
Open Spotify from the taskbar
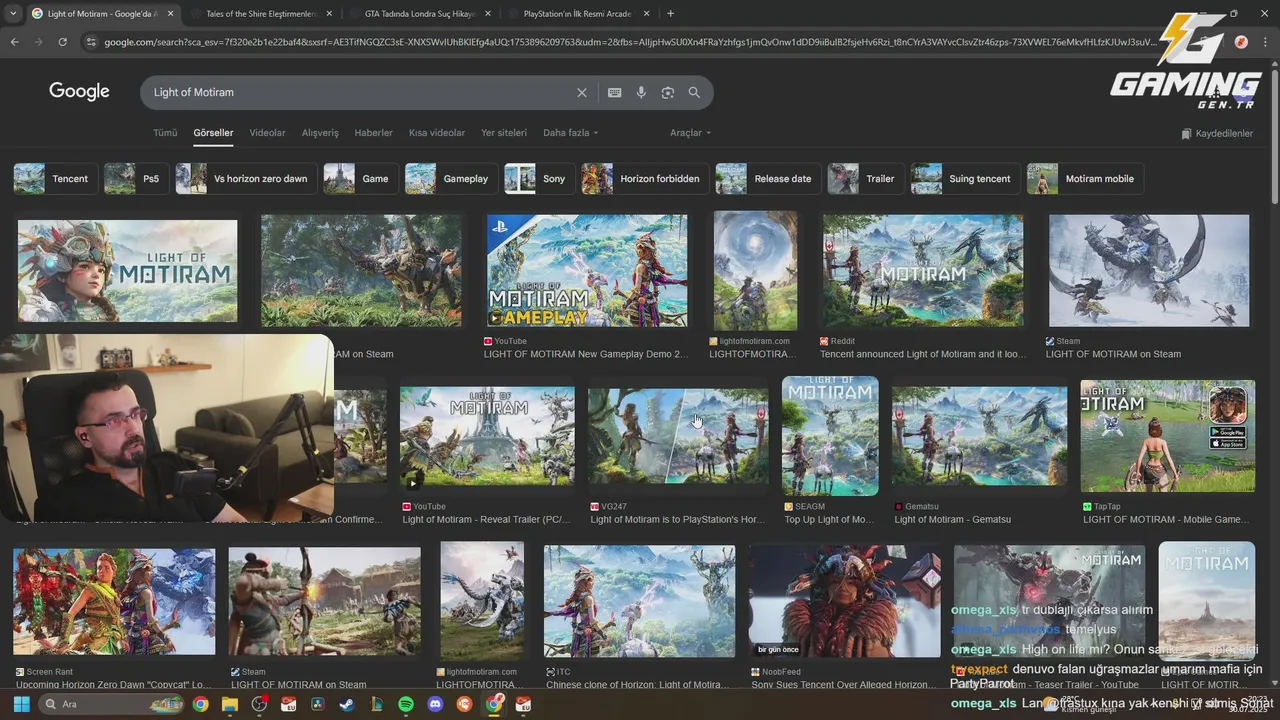tap(406, 704)
